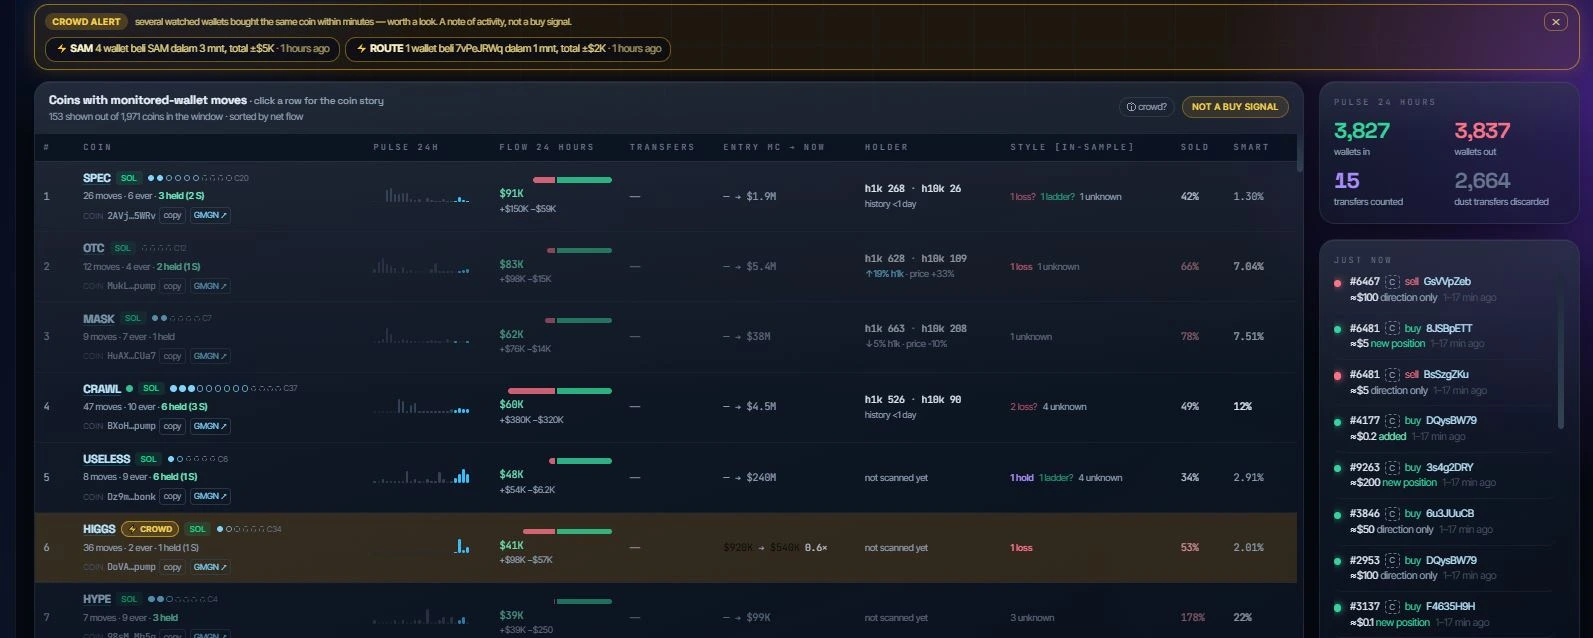Viewport: 1593px width, 638px height.
Task: Click the NOT A BUY SIGNAL badge
Action: point(1235,107)
